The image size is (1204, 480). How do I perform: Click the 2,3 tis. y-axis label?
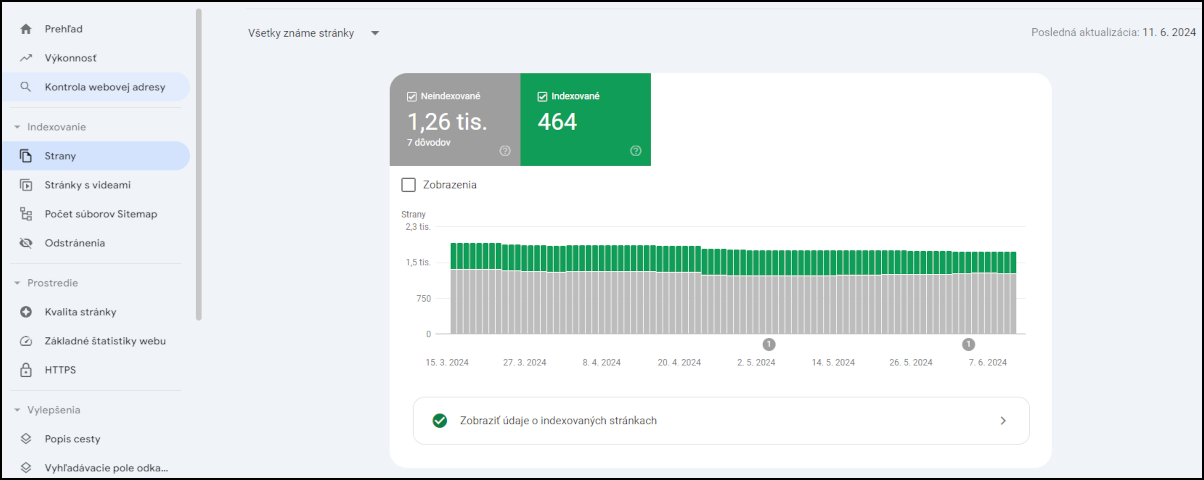[418, 227]
